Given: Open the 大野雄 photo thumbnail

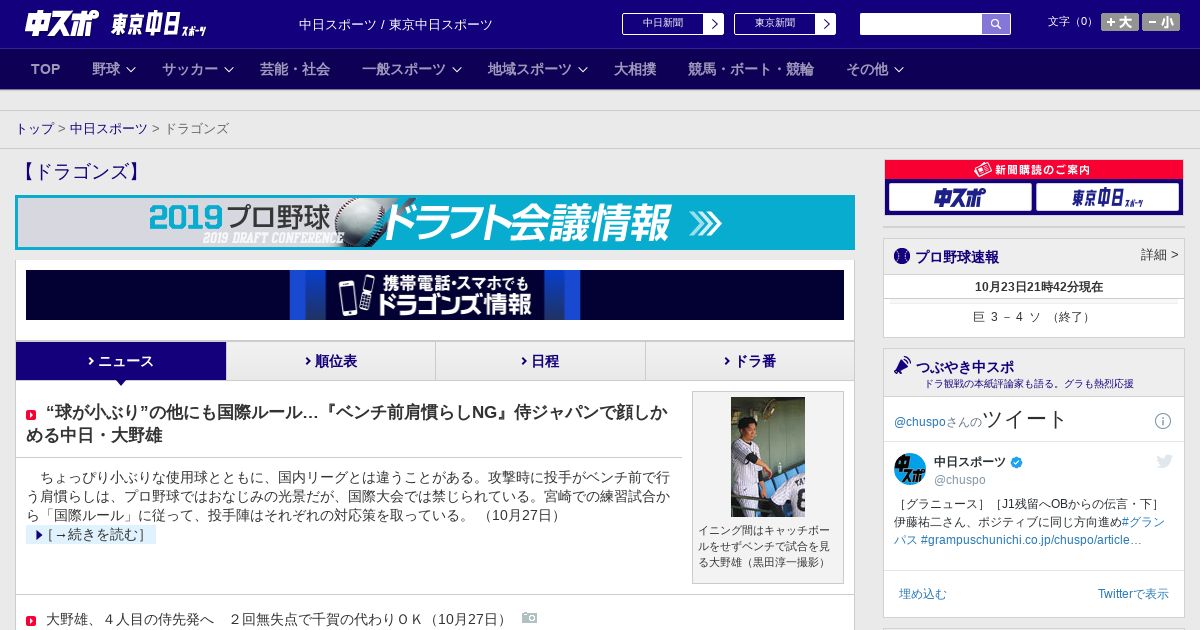Looking at the screenshot, I should [x=768, y=457].
